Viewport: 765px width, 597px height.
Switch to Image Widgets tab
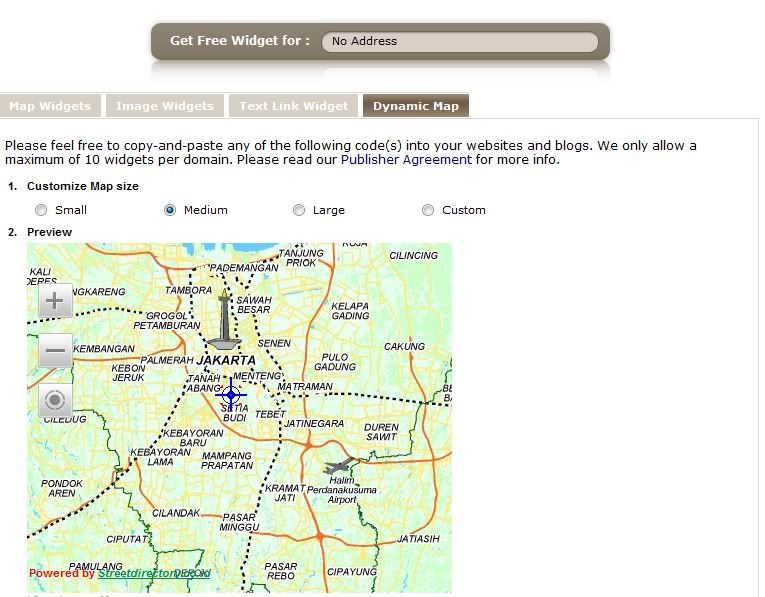click(165, 106)
